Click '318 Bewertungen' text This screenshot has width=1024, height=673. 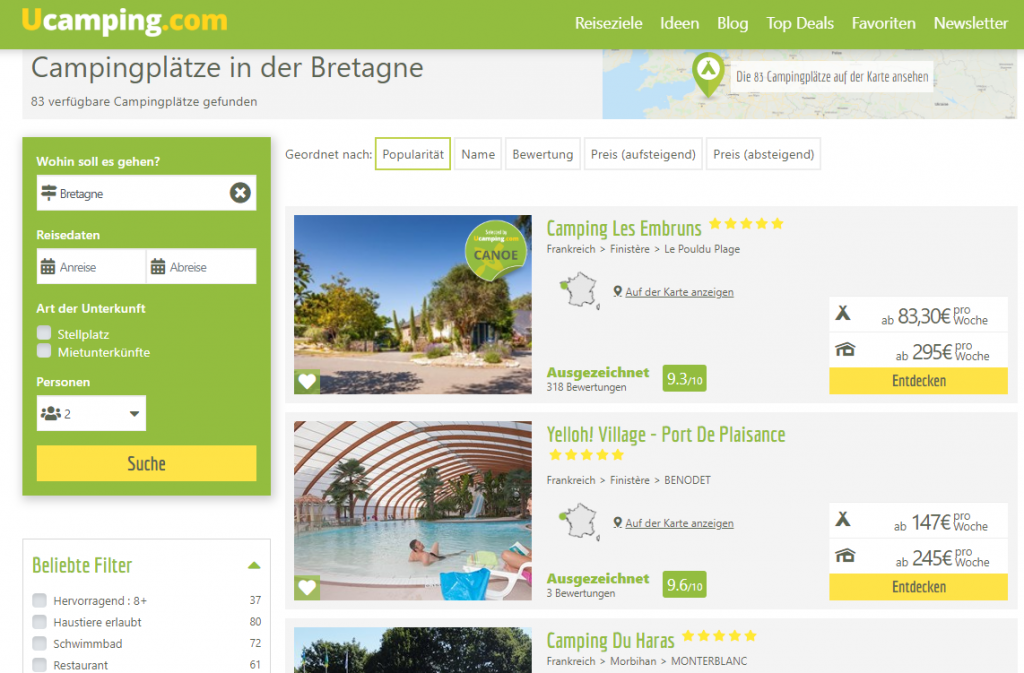[x=586, y=387]
